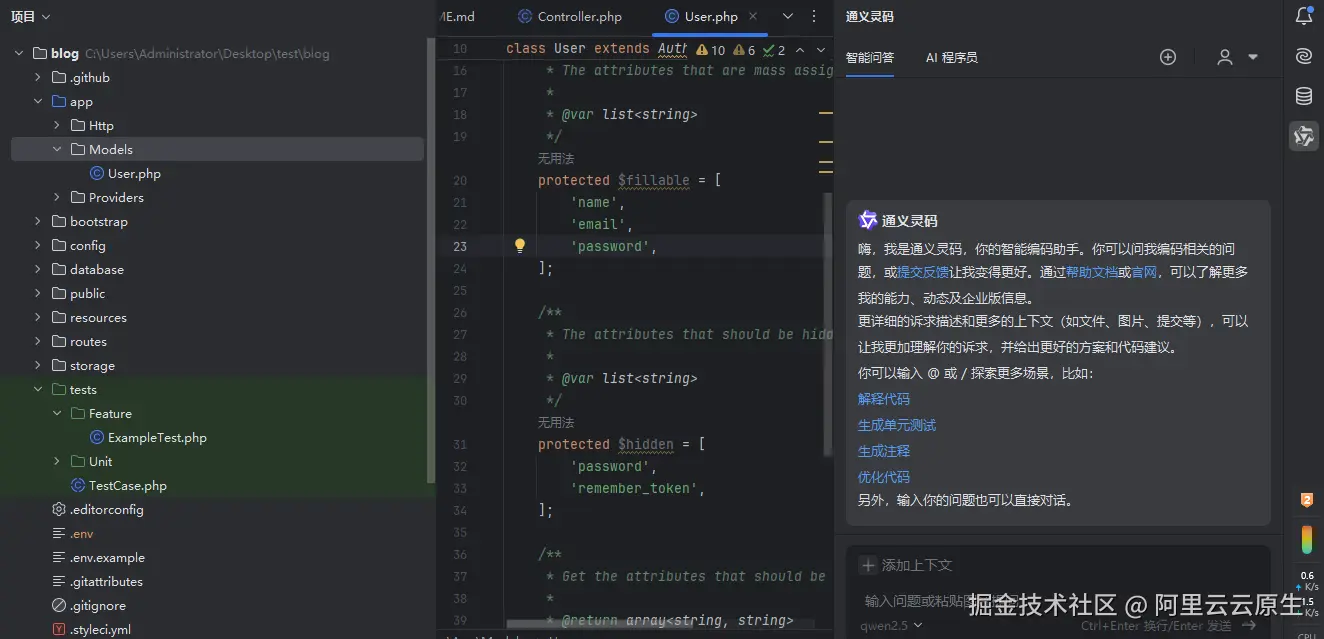This screenshot has width=1324, height=639.
Task: Send message with arrow icon
Action: click(1248, 625)
